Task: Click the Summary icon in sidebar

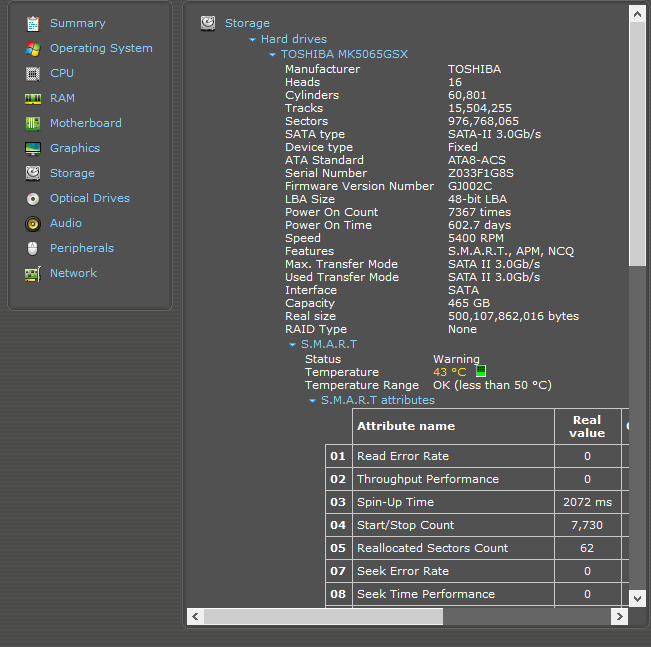Action: click(x=33, y=23)
